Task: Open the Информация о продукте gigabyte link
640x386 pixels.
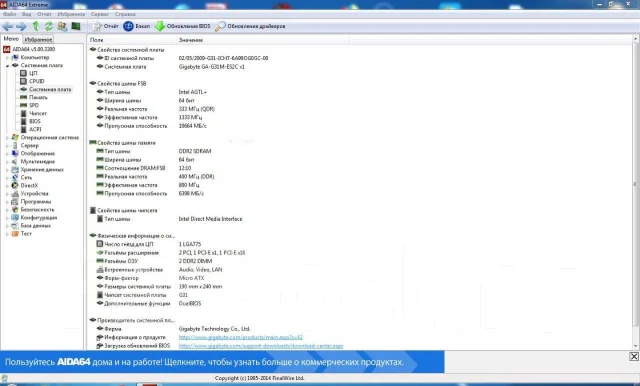Action: click(x=241, y=337)
